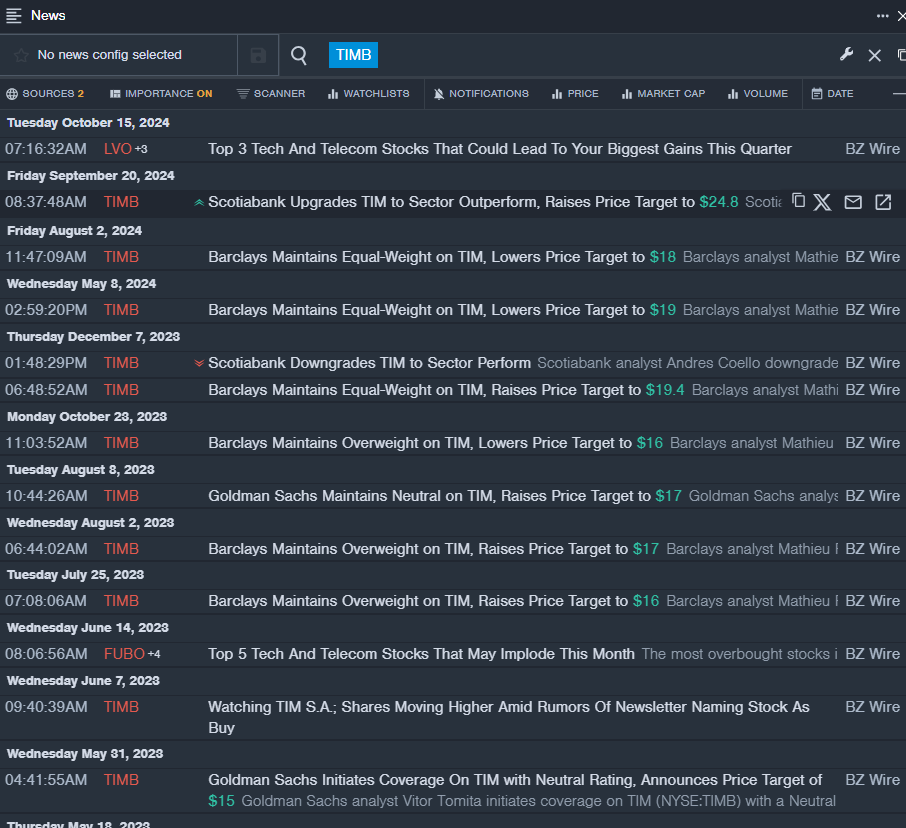906x828 pixels.
Task: Open Scotiabank Upgrades story in new window
Action: pyautogui.click(x=883, y=202)
